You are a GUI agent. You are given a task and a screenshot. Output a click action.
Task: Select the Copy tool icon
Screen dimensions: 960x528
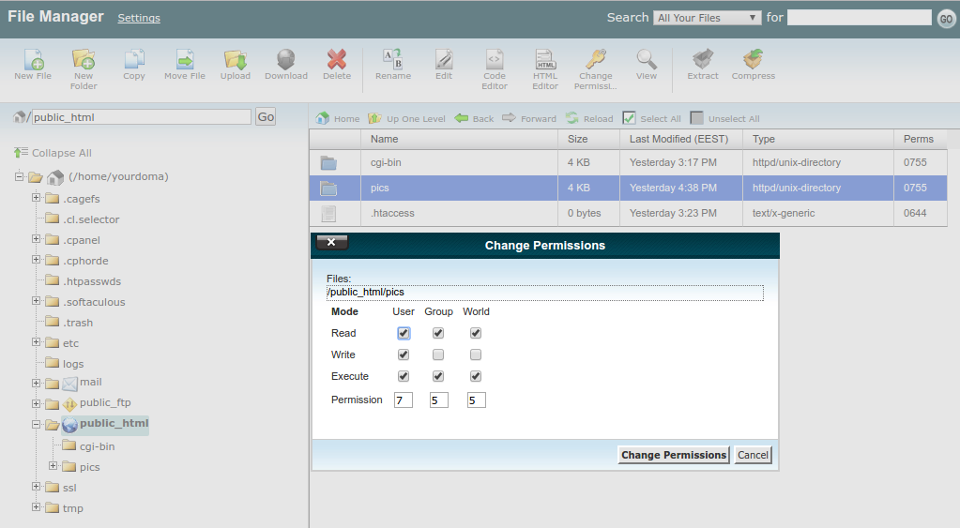pos(134,60)
